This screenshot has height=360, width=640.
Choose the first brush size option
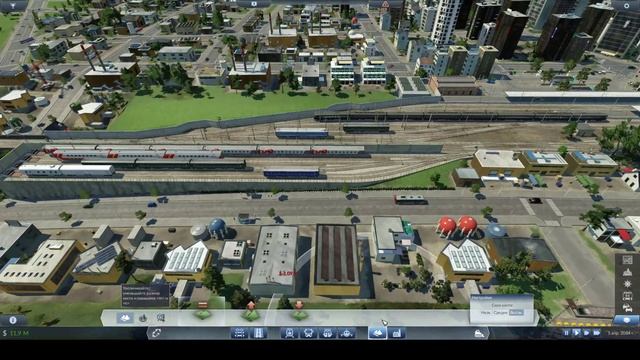[x=485, y=313]
